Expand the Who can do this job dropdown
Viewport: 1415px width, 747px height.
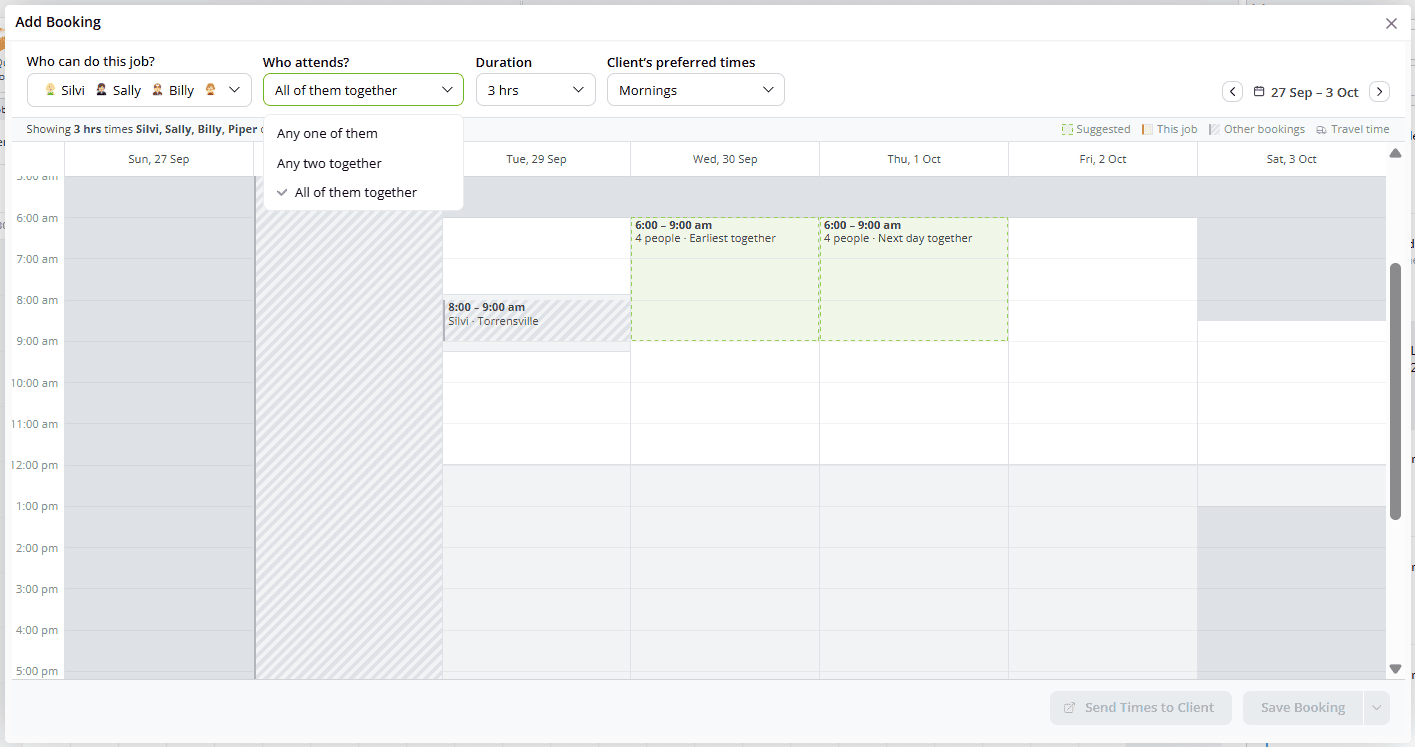(235, 90)
